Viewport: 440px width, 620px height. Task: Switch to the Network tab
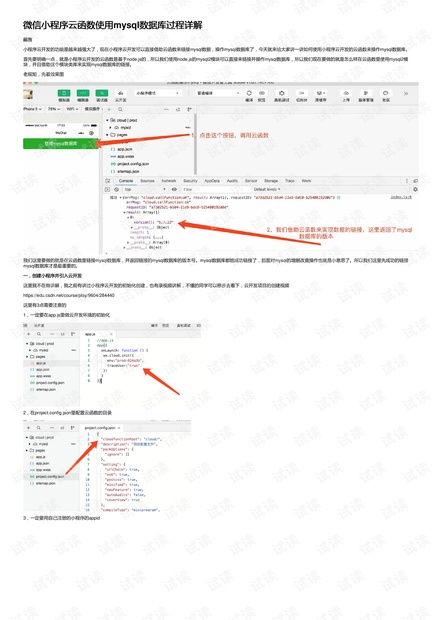pyautogui.click(x=169, y=181)
